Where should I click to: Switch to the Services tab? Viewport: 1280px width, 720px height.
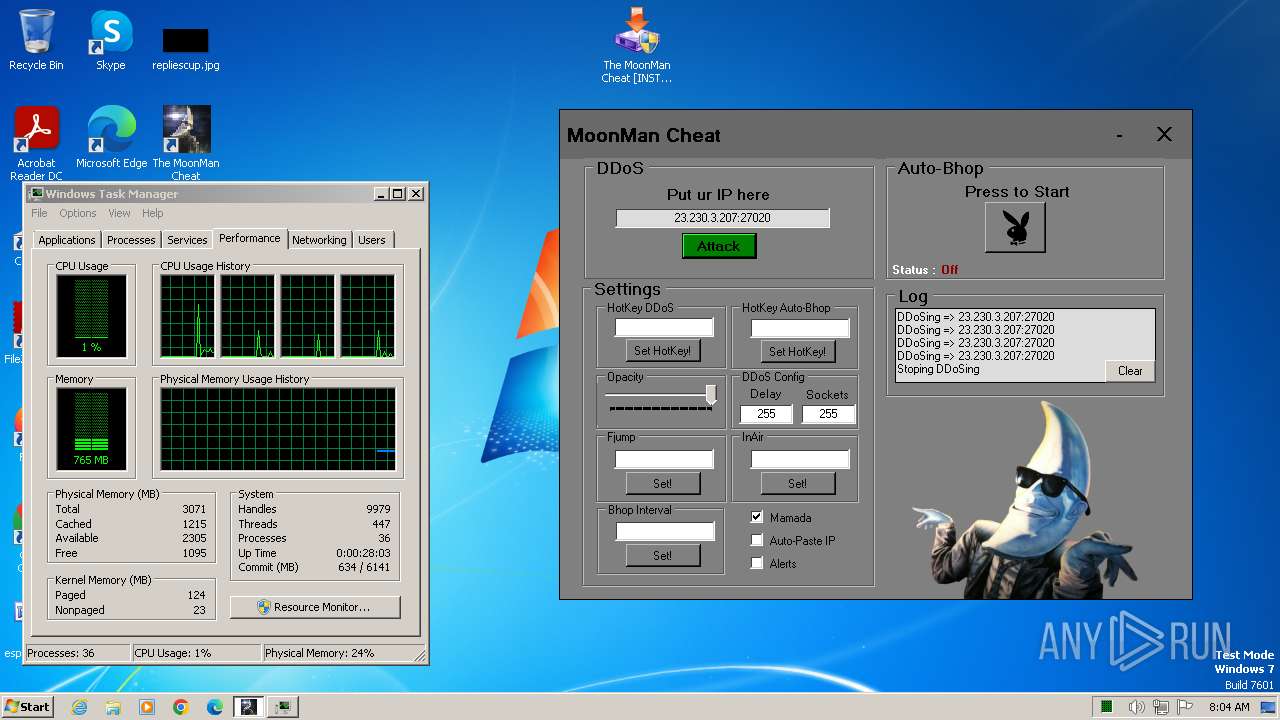click(x=187, y=240)
